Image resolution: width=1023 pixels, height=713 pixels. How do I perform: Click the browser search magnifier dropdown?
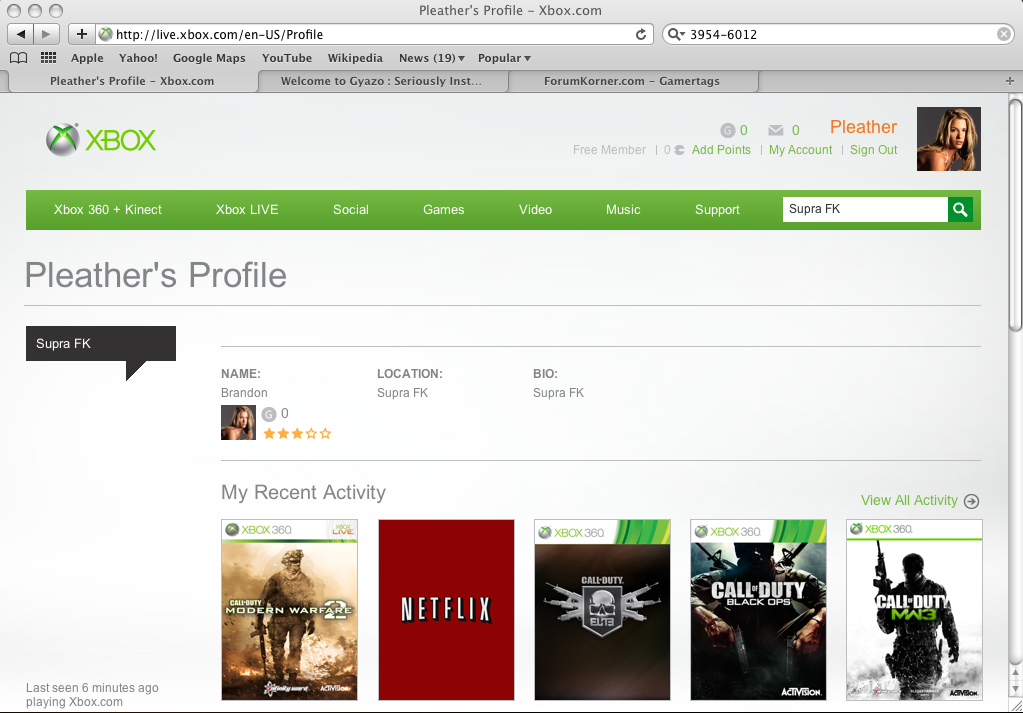676,35
